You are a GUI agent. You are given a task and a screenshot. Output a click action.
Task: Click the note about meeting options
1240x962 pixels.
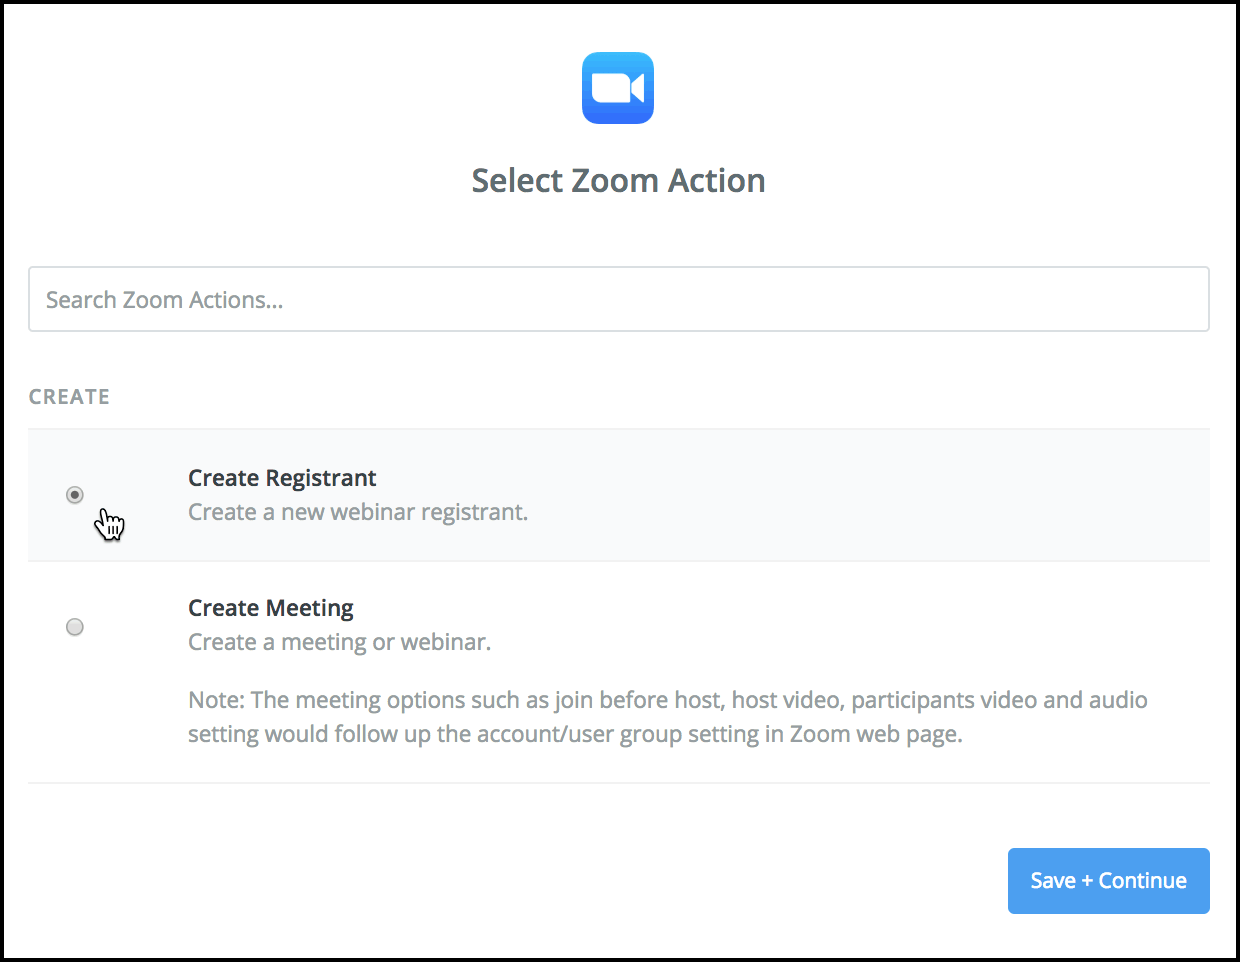(668, 717)
